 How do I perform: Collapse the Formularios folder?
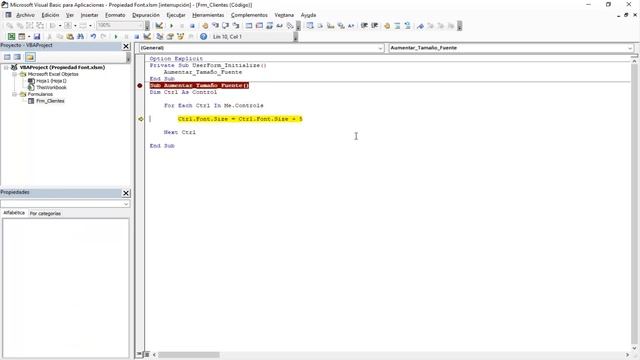(14, 94)
